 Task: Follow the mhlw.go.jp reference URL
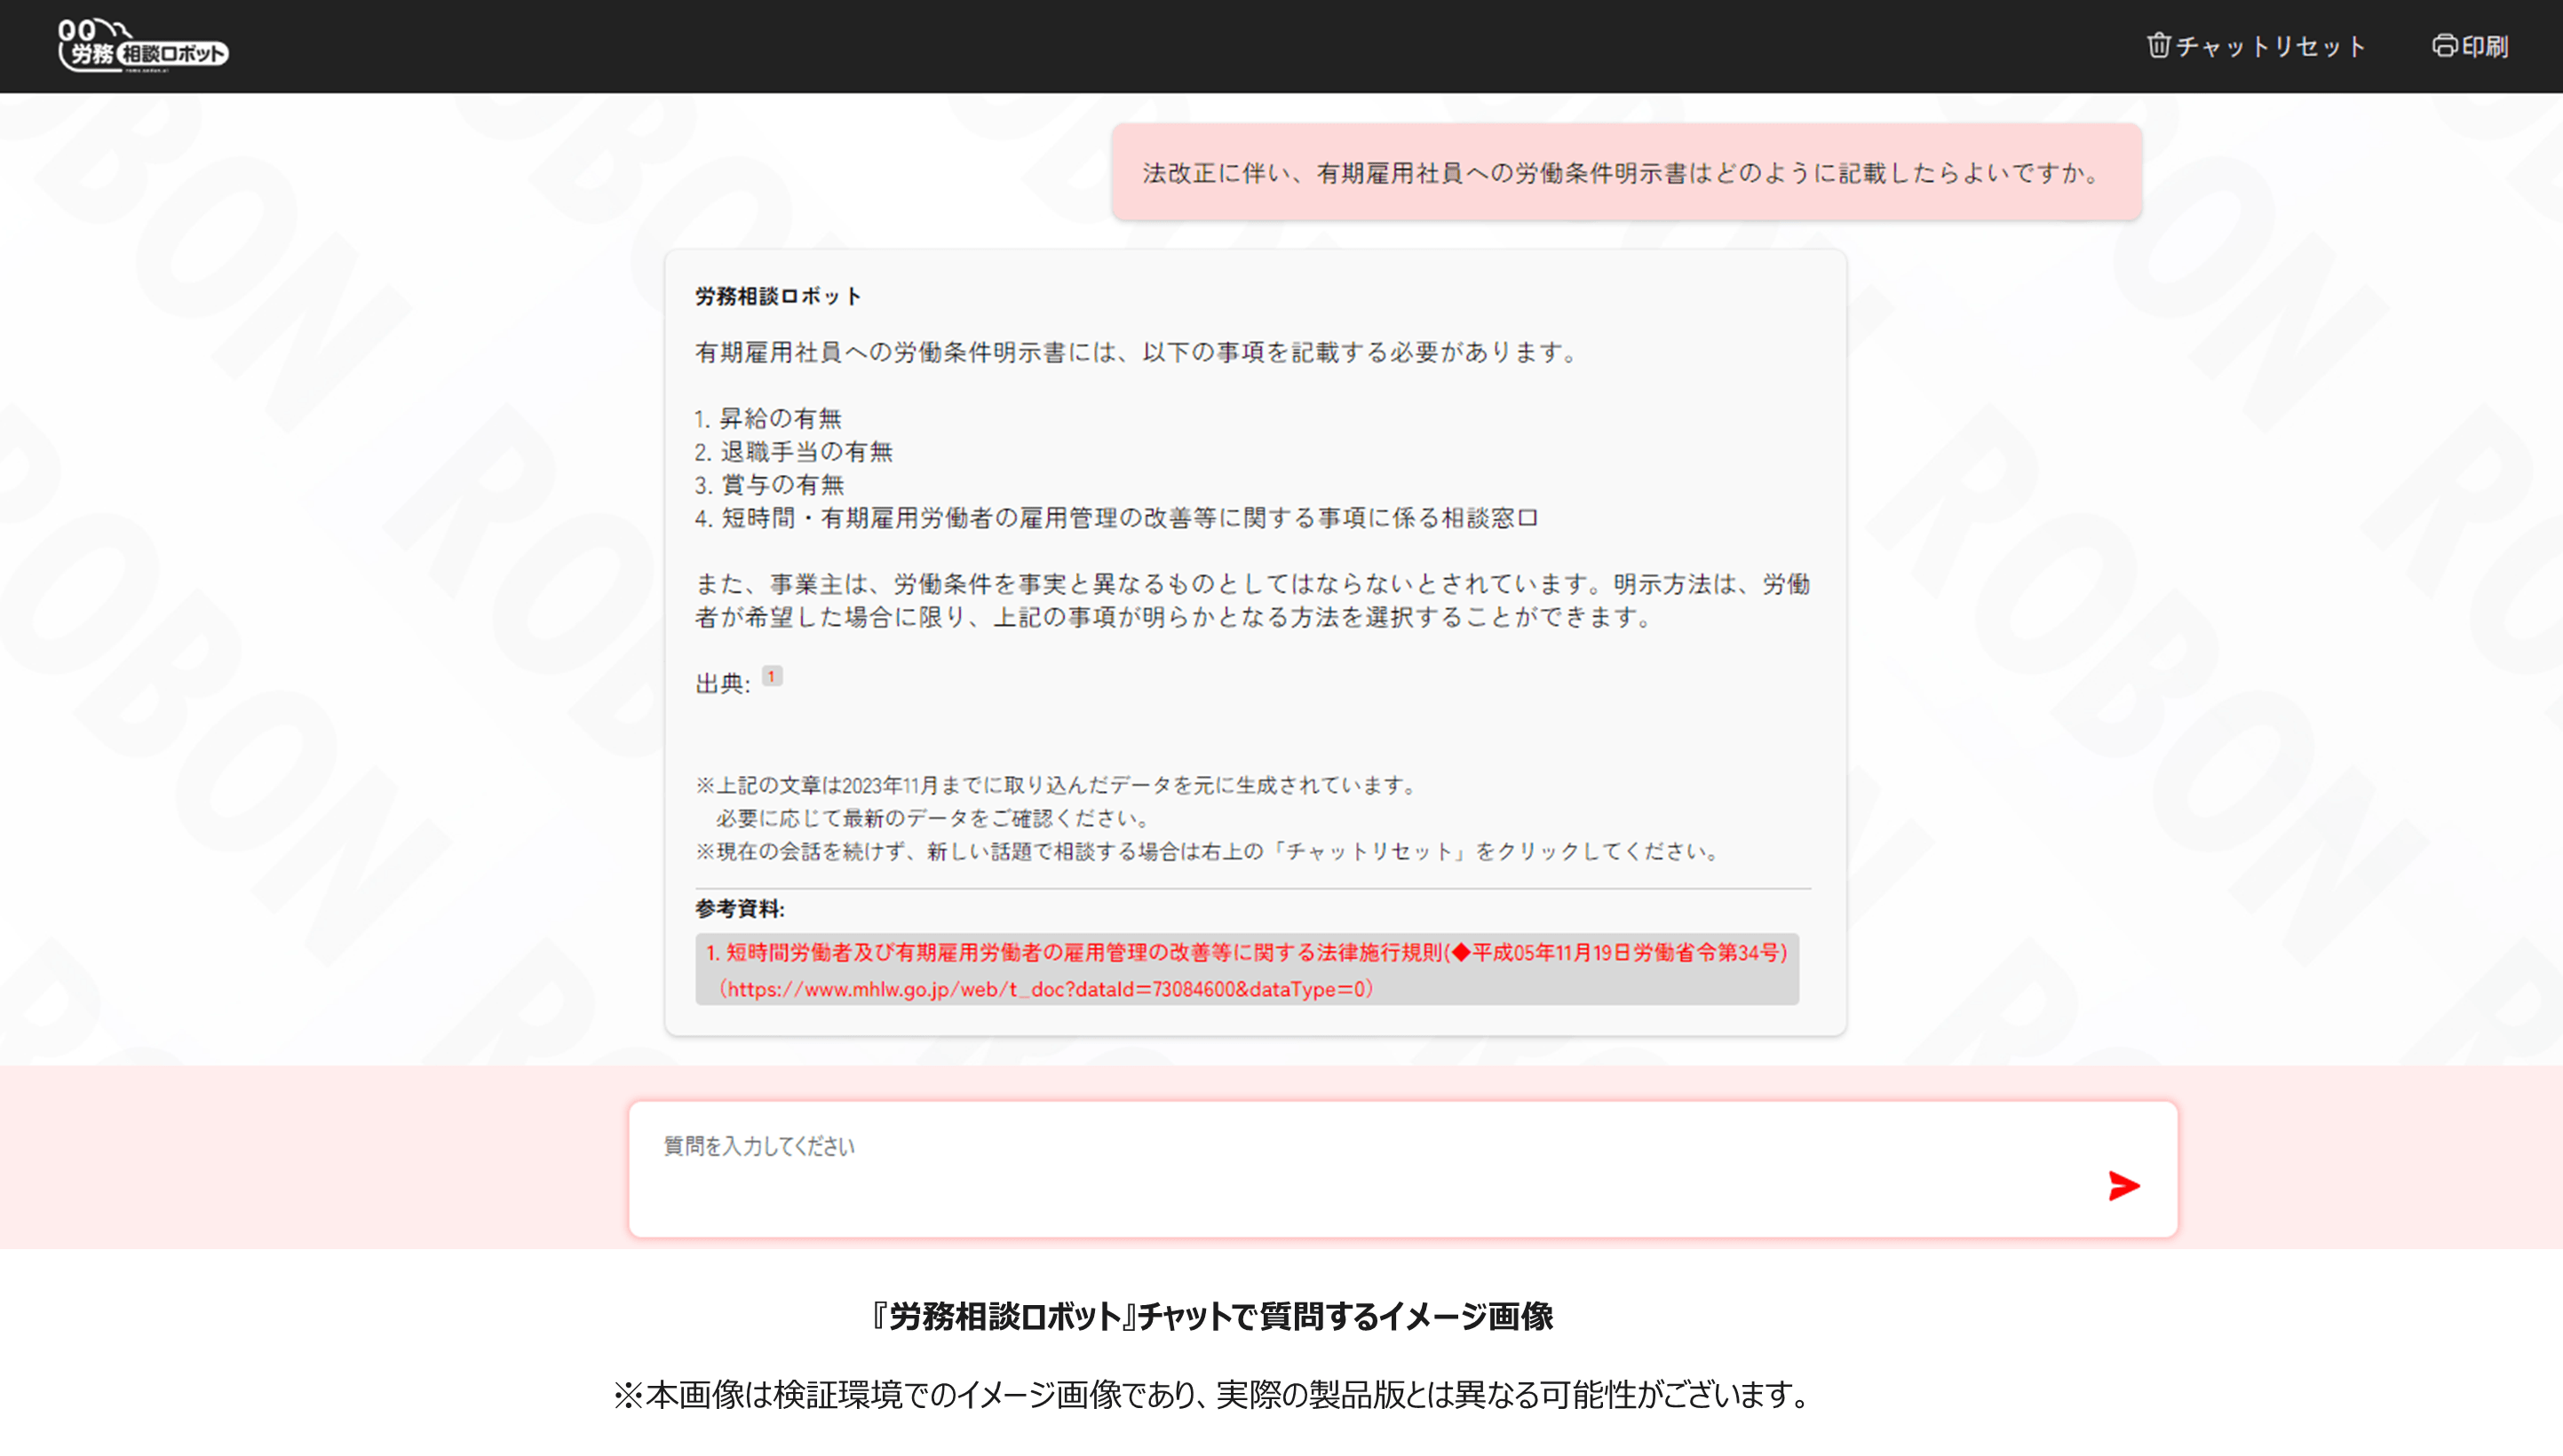pos(1046,989)
